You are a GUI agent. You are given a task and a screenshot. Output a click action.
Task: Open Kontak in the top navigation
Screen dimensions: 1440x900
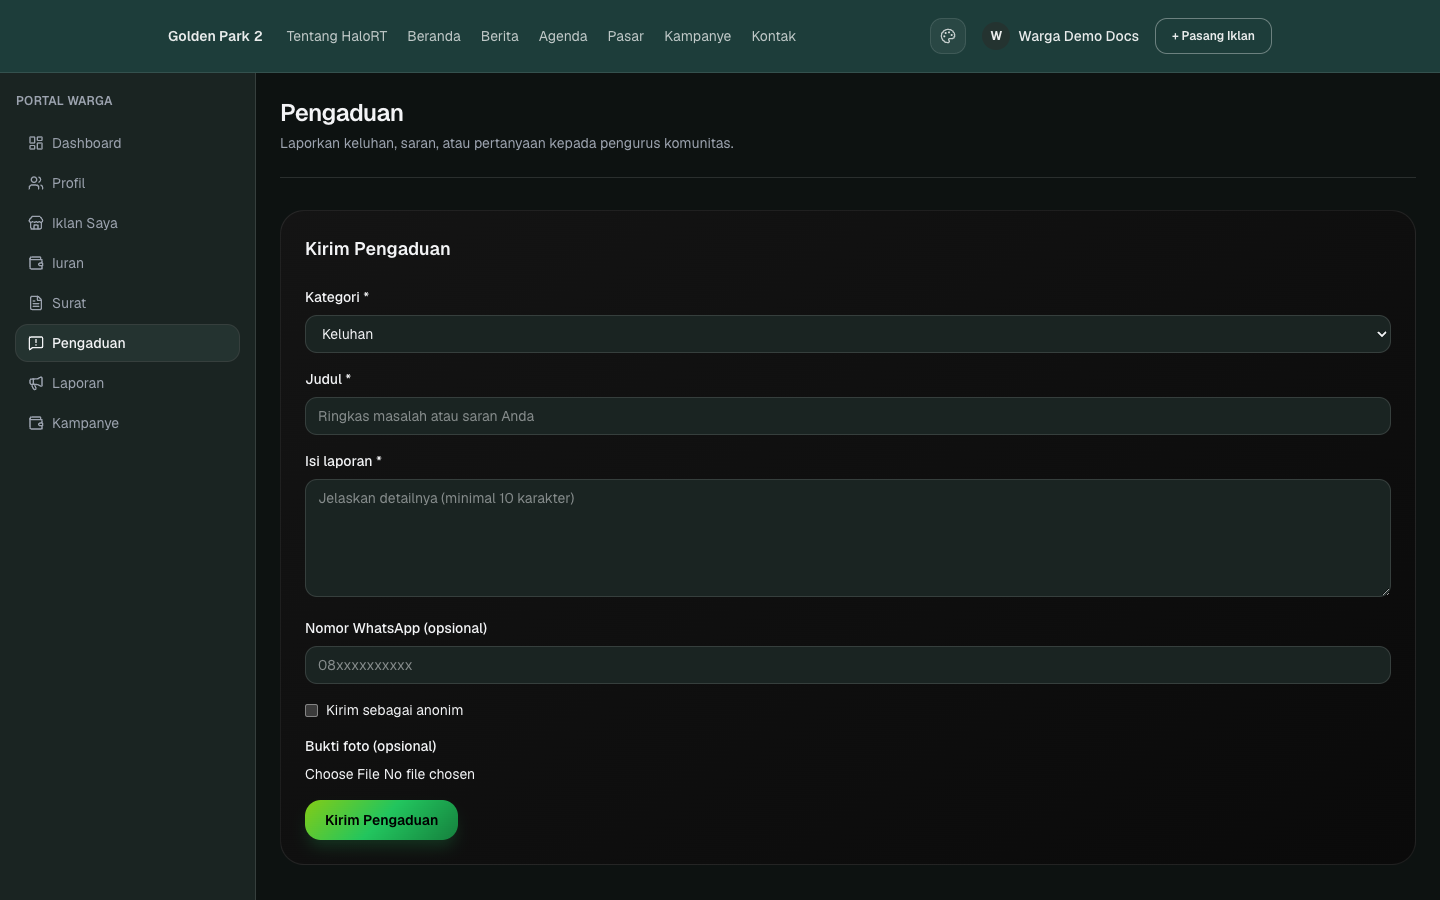click(x=774, y=36)
